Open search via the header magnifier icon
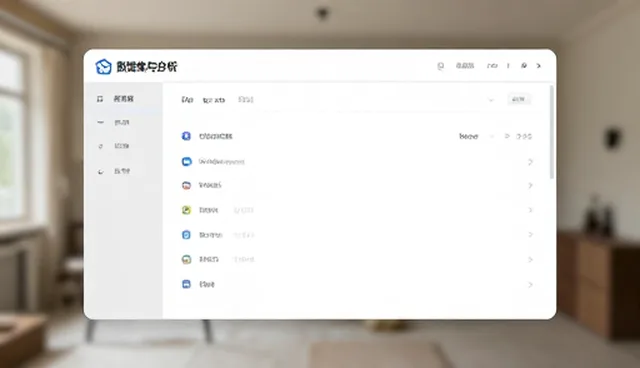 pos(440,66)
